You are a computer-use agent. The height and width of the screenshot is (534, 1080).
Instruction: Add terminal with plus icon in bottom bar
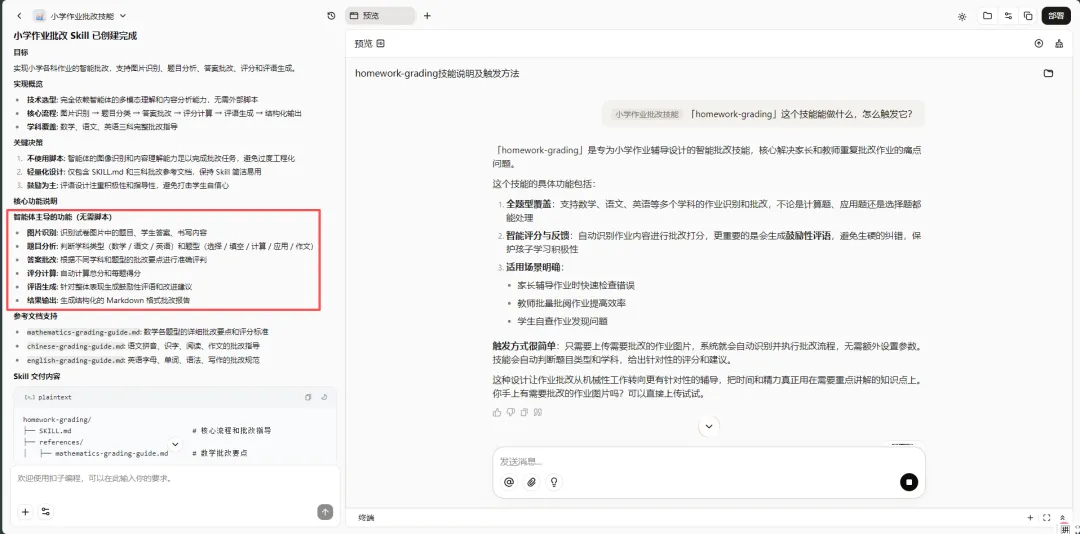coord(1030,517)
